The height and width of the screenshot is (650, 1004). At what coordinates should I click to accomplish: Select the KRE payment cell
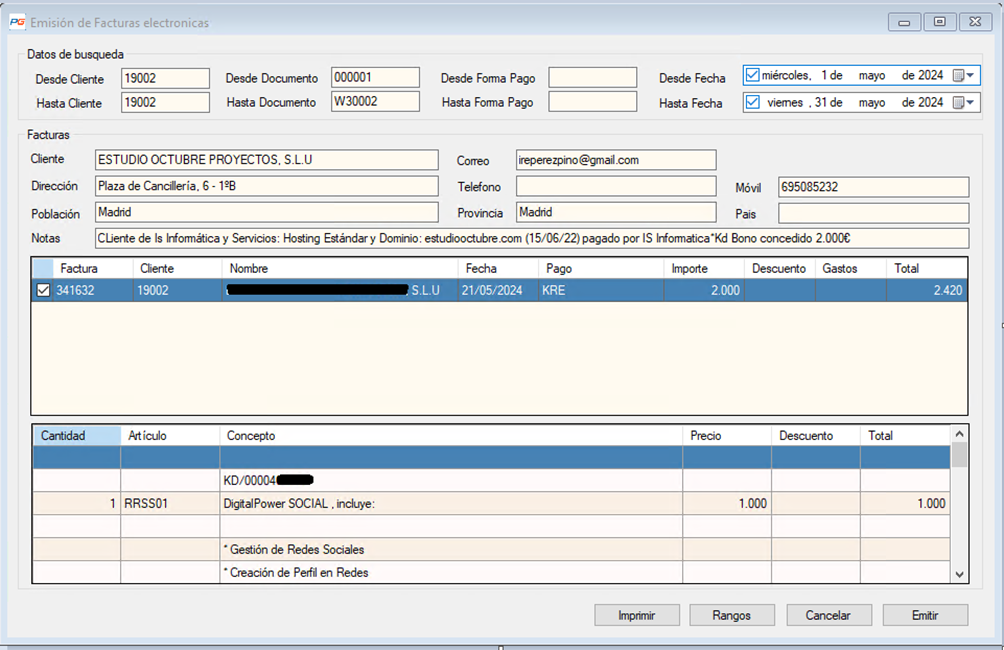(601, 290)
